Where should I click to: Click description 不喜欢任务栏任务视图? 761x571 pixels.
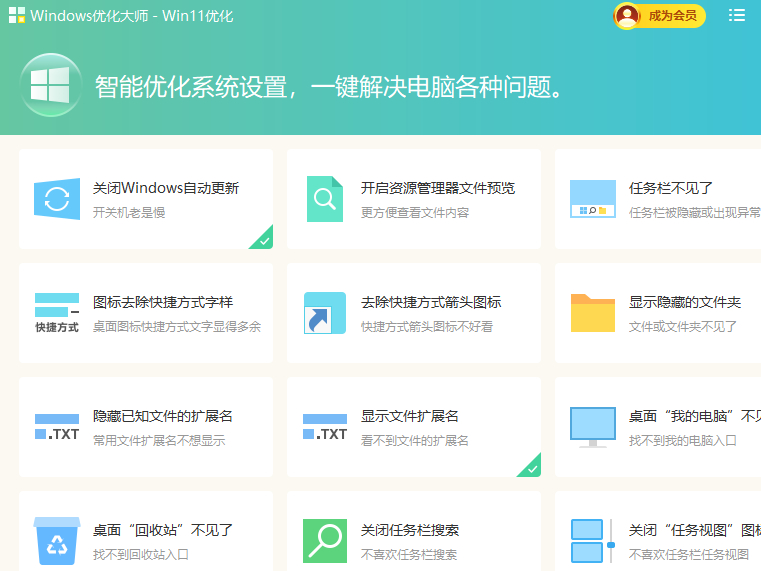tap(688, 555)
